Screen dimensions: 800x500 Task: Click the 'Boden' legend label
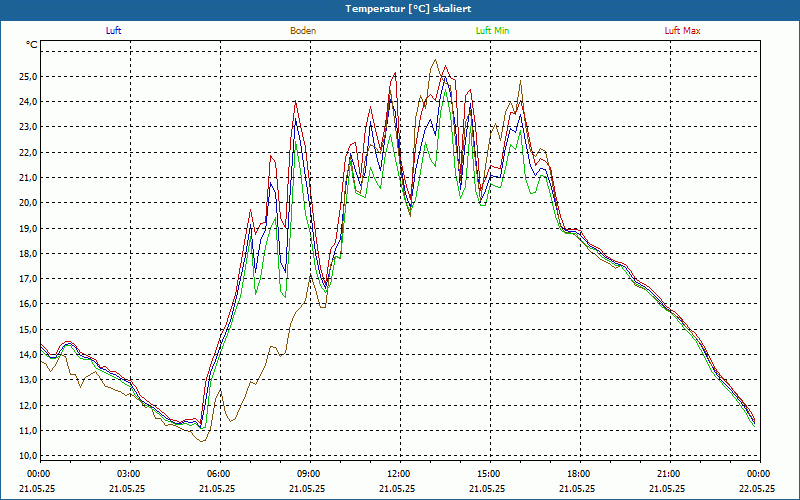pos(303,31)
